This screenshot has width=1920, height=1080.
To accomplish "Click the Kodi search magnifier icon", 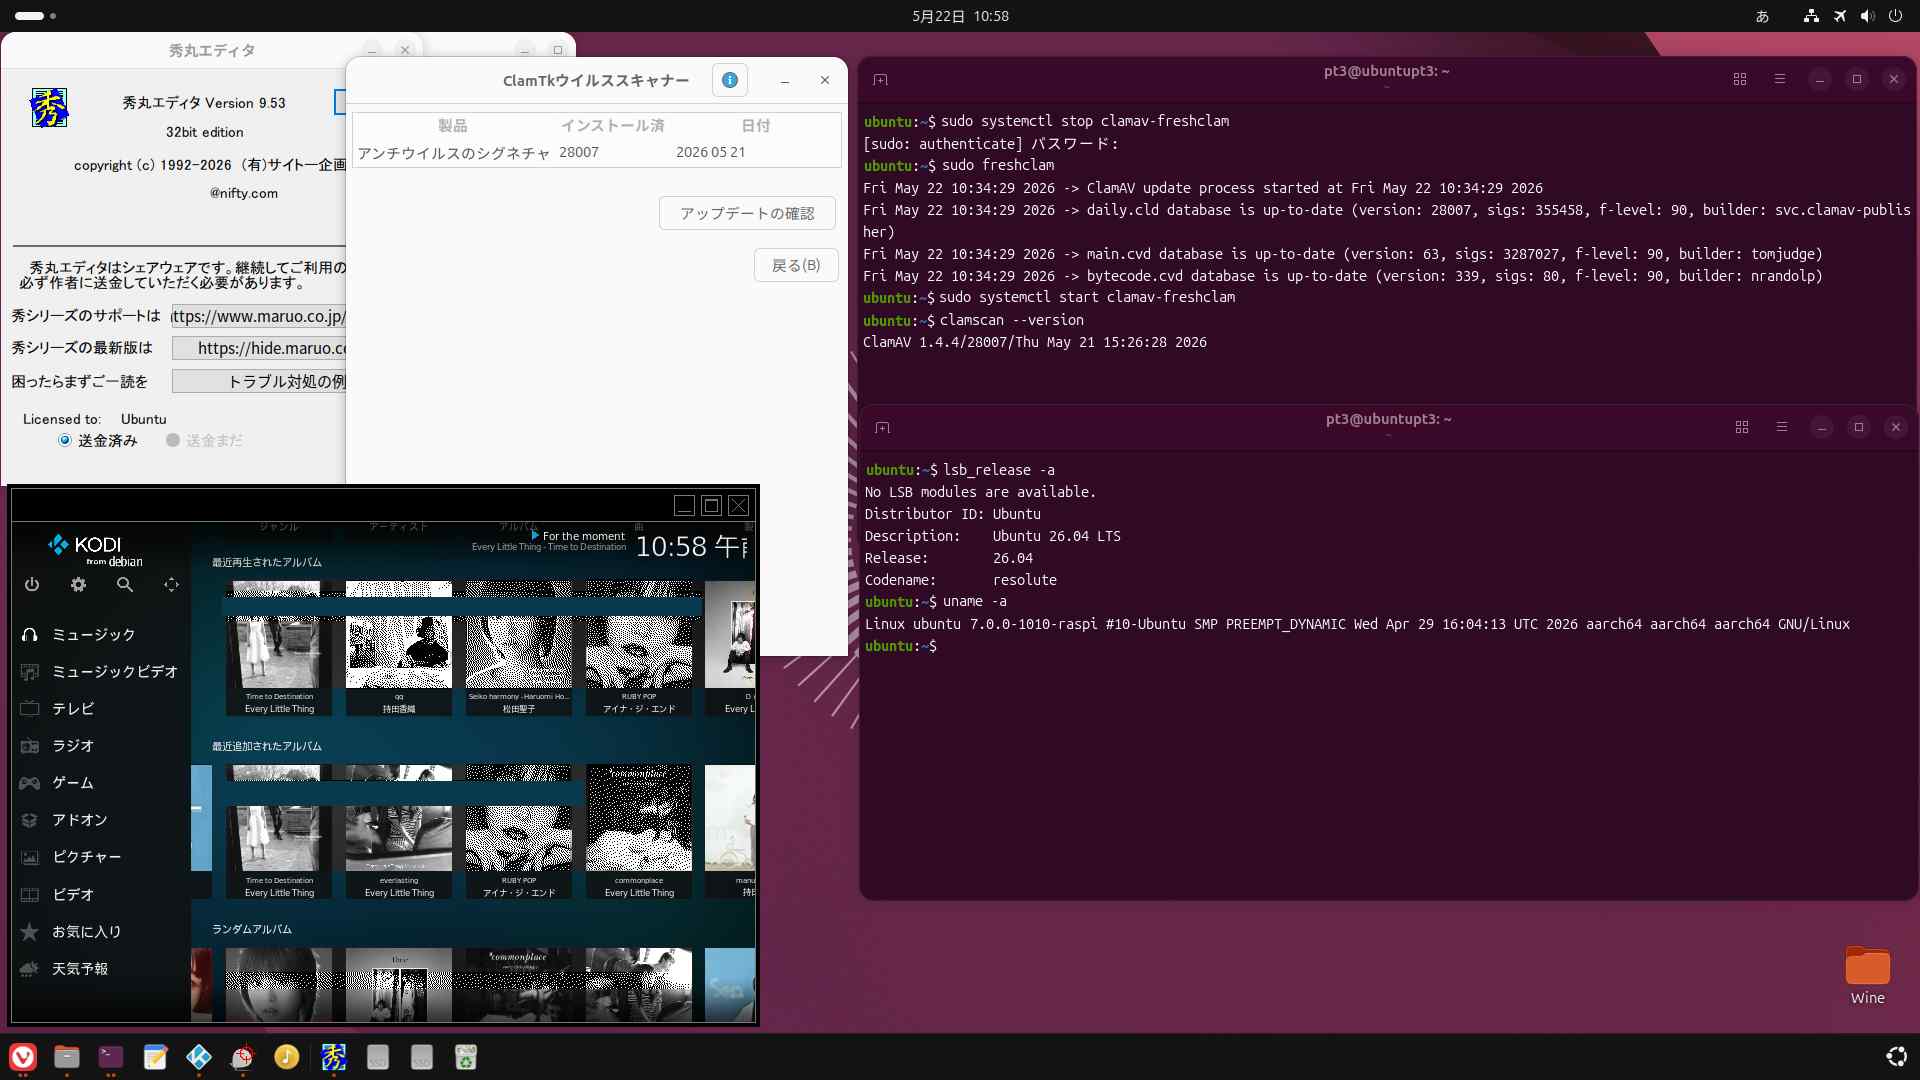I will 125,585.
